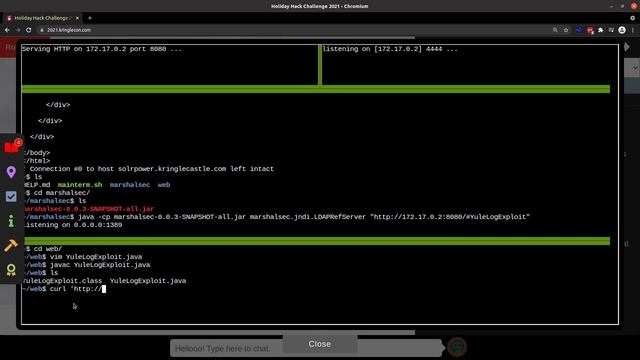This screenshot has width=640, height=360.
Task: Click 'marshalsec' directory in ls output
Action: point(130,184)
